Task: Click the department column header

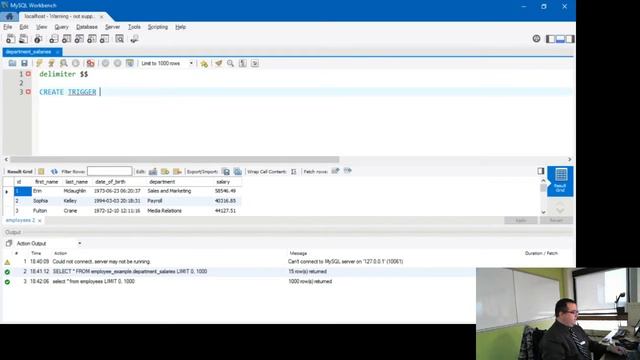Action: [162, 182]
